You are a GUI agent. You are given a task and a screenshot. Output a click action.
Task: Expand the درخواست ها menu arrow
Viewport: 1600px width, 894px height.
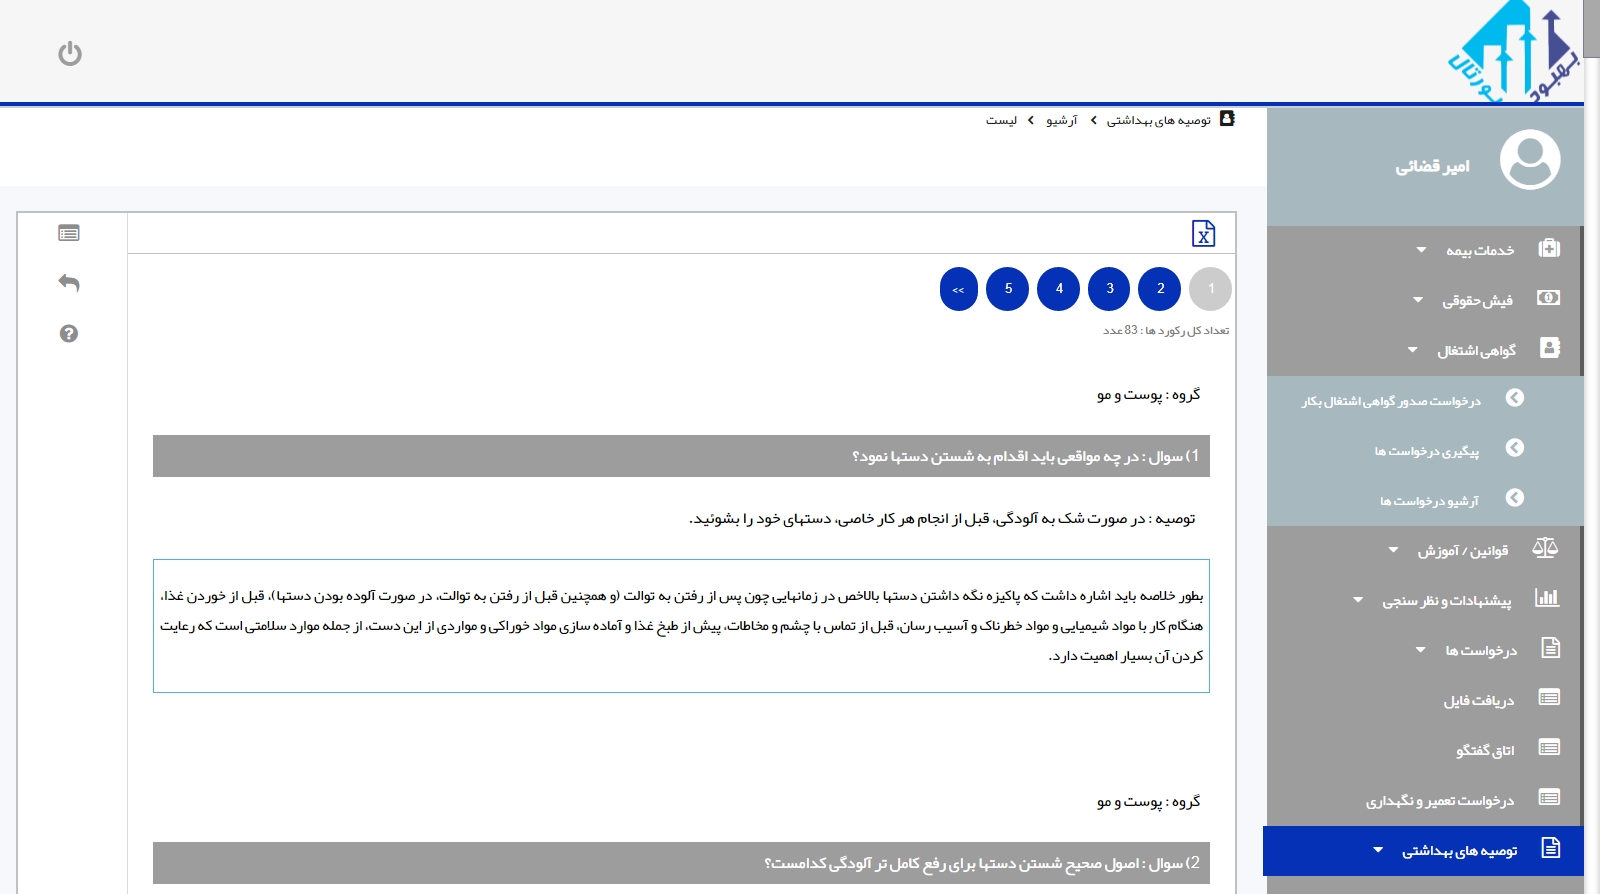coord(1421,650)
